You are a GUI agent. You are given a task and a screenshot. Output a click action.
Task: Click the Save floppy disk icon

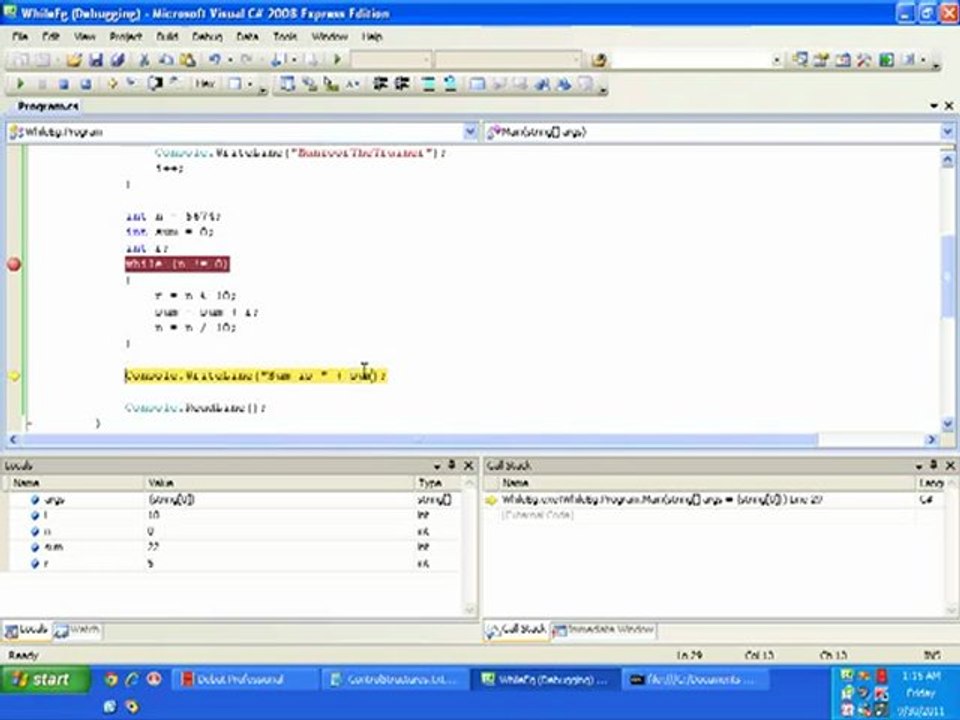tap(96, 59)
